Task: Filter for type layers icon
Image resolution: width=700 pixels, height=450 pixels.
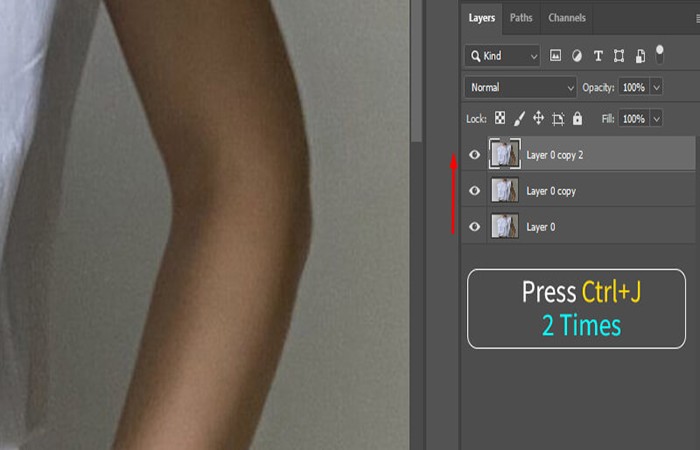Action: (x=598, y=56)
